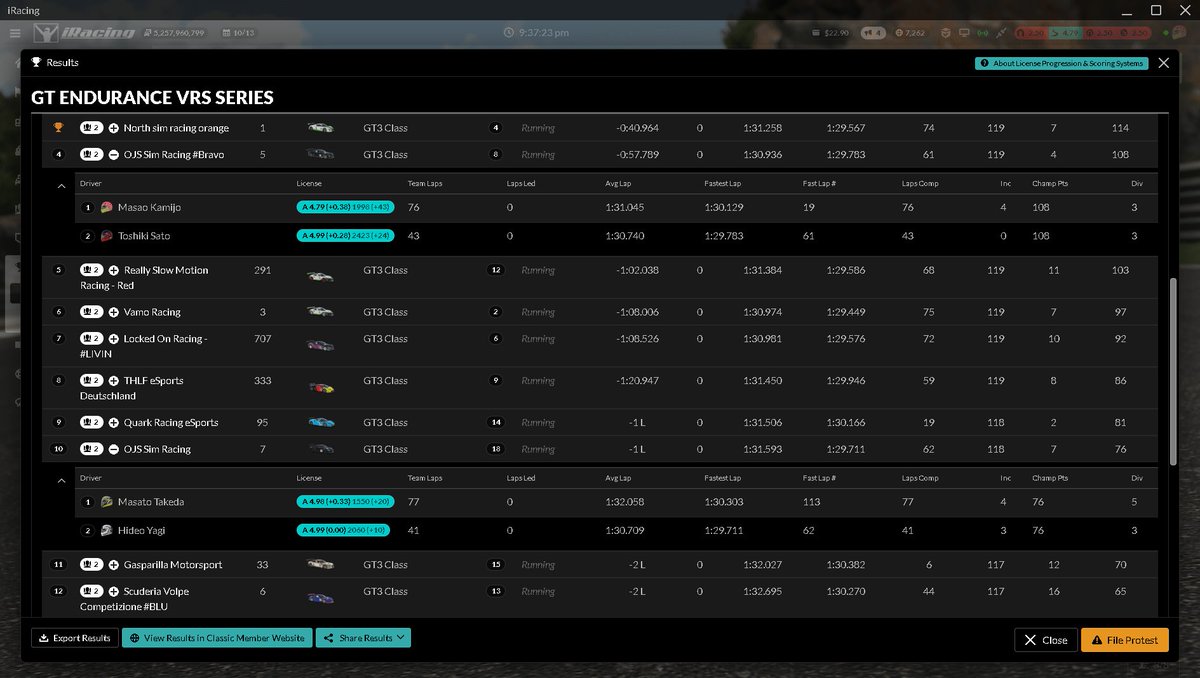
Task: Open the Share Results dropdown
Action: coord(363,638)
